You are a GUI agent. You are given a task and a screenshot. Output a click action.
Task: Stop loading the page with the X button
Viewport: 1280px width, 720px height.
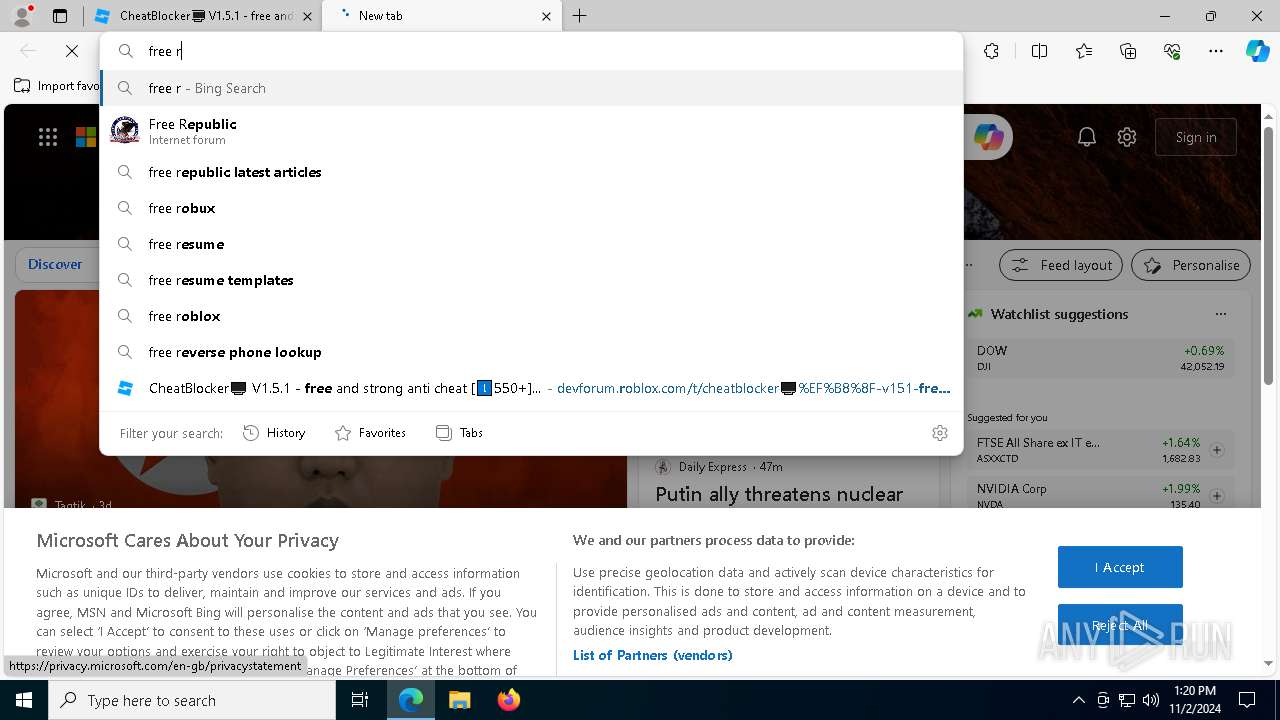click(72, 51)
